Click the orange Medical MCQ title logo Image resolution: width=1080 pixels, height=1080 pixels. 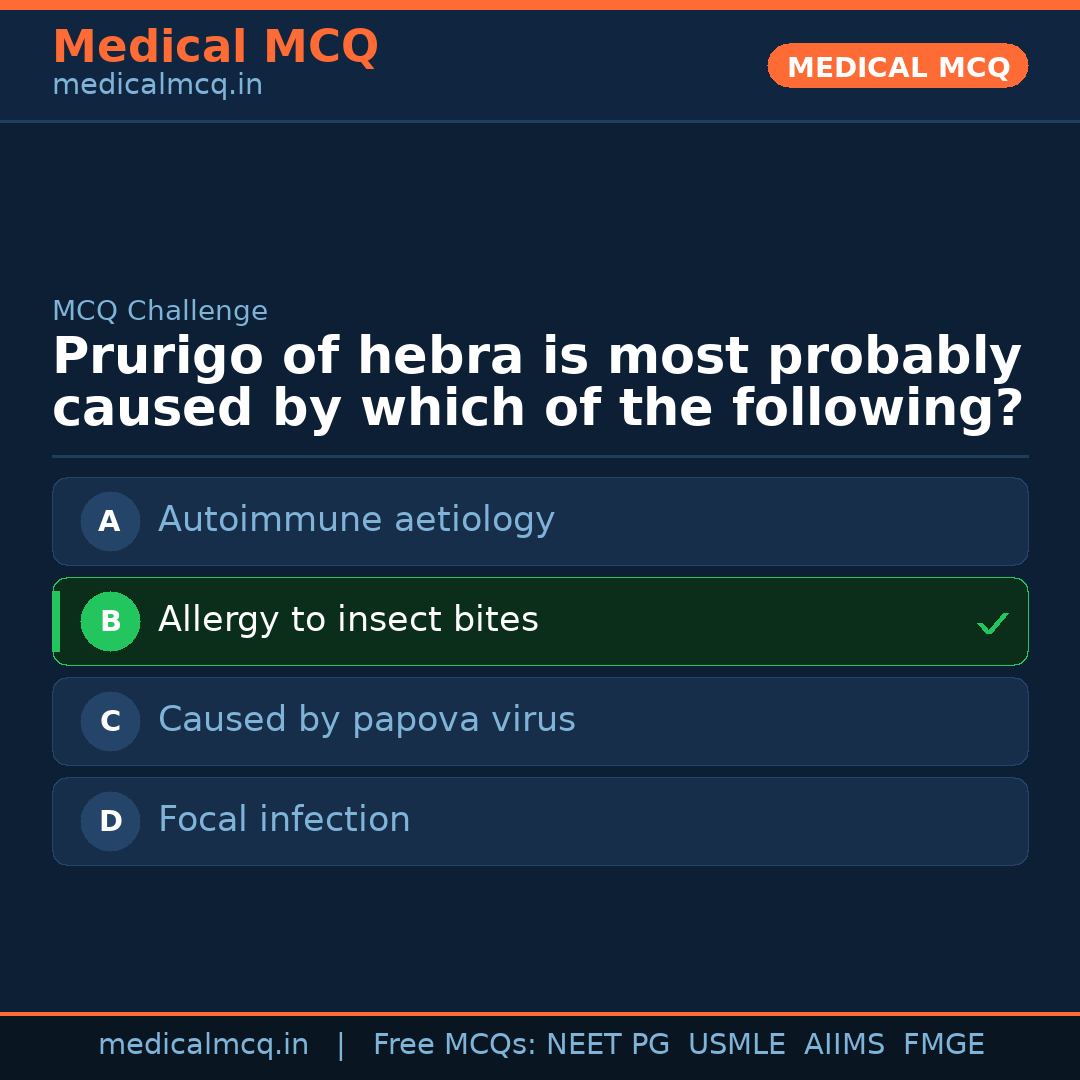coord(215,47)
